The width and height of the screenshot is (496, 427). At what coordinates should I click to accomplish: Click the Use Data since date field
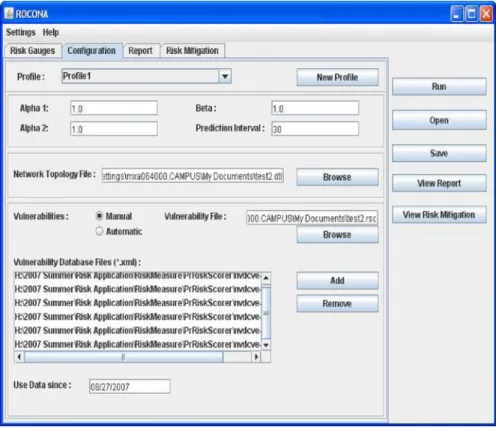[130, 386]
